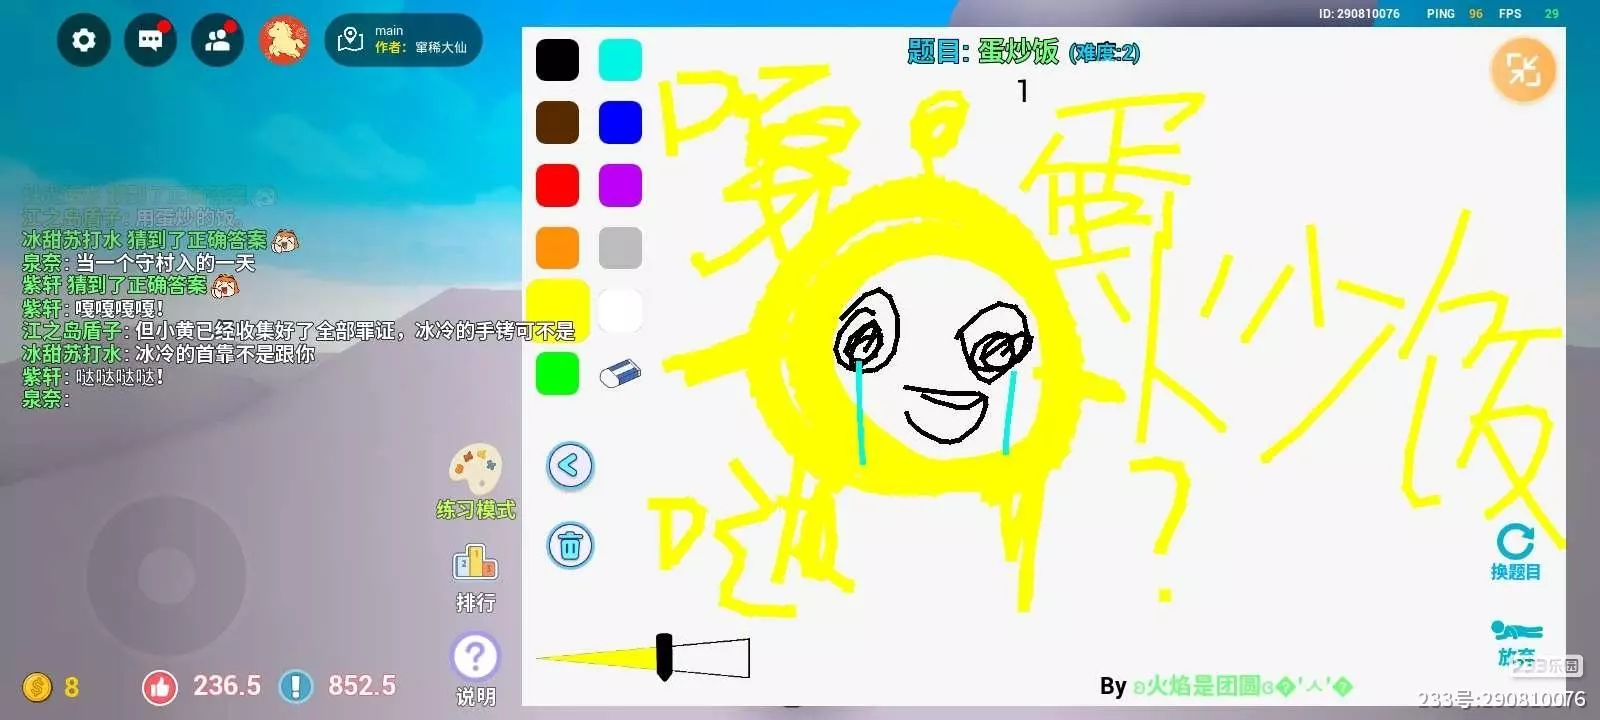Select the yellow color swatch
This screenshot has height=720, width=1600.
tap(557, 311)
